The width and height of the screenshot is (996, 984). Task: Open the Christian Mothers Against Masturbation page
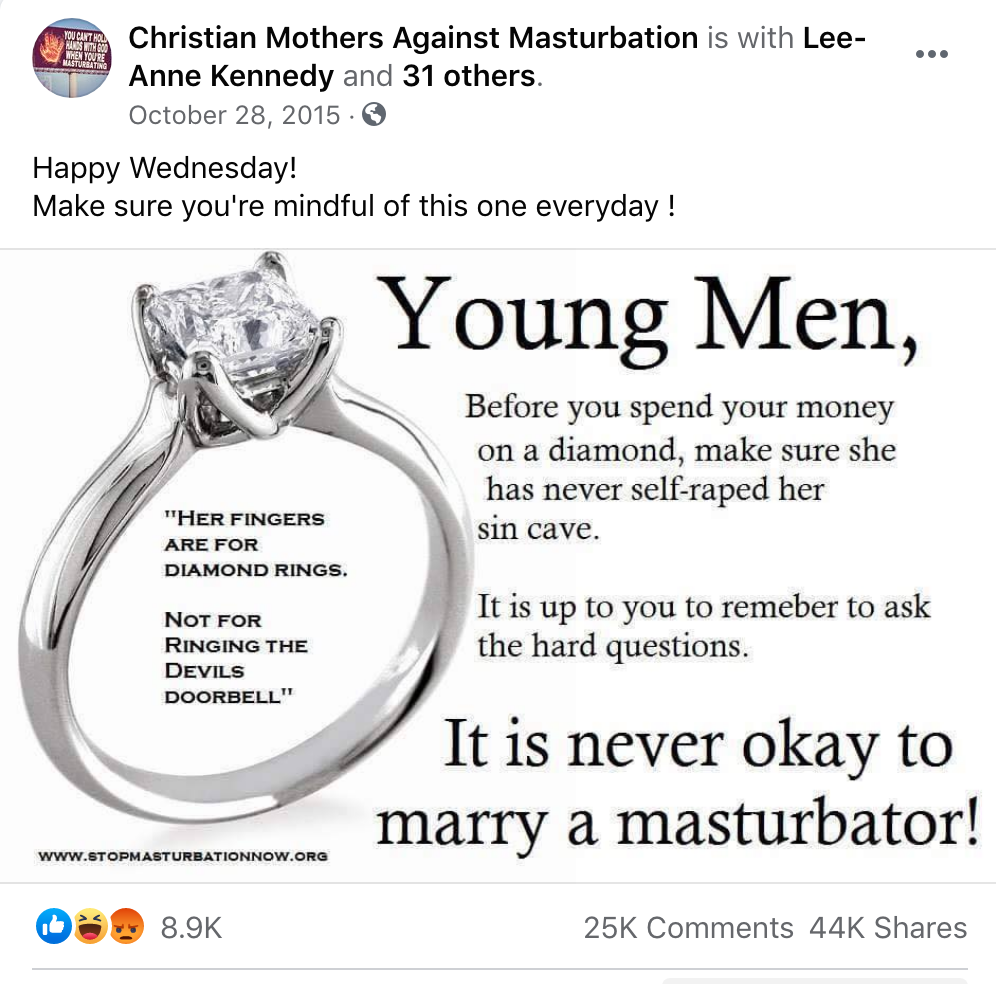[x=413, y=39]
